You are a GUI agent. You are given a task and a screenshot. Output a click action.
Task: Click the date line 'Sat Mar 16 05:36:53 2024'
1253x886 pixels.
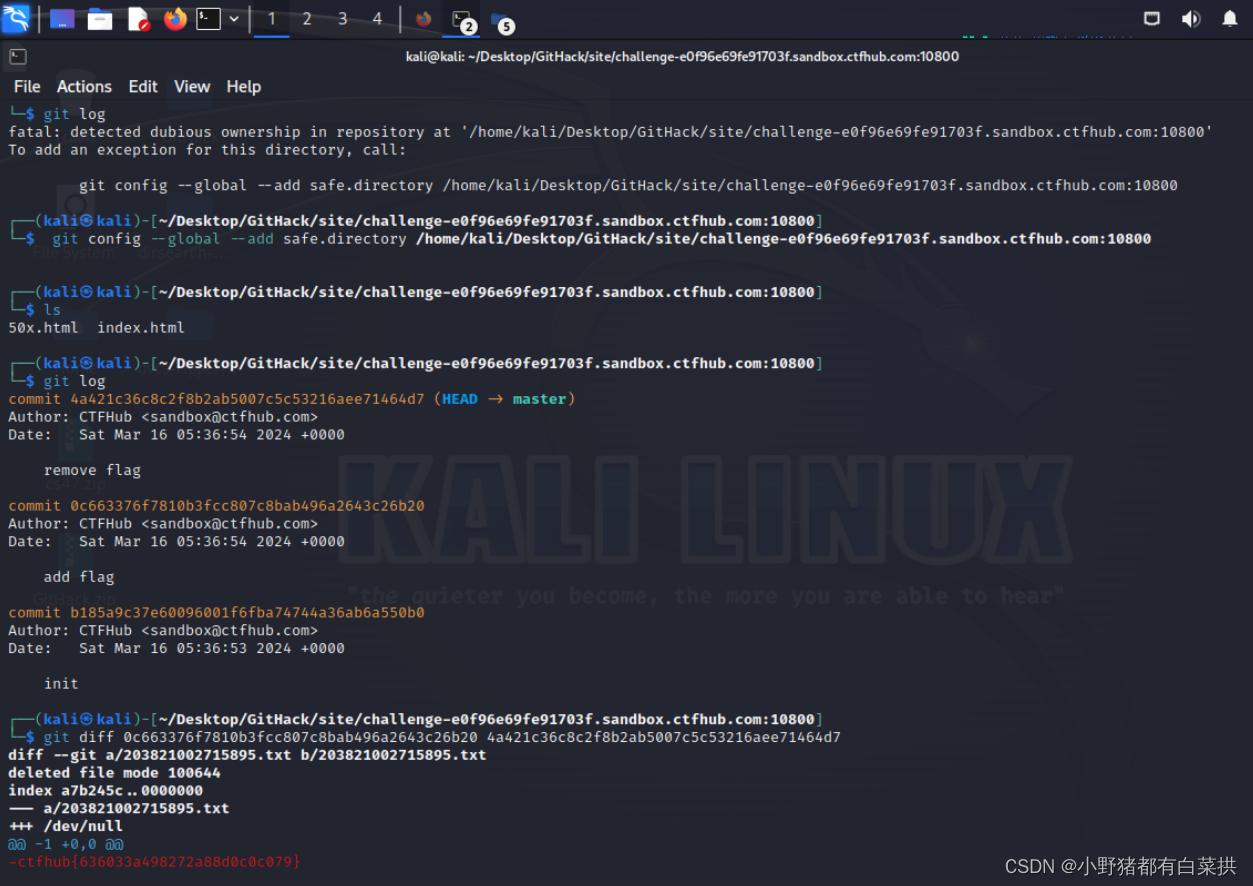(176, 648)
